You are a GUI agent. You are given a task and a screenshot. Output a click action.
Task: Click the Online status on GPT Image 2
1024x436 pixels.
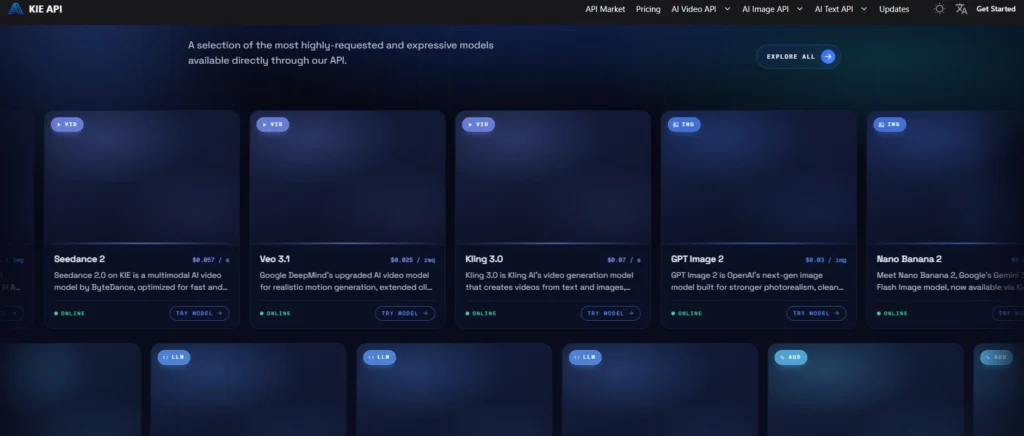tap(688, 313)
